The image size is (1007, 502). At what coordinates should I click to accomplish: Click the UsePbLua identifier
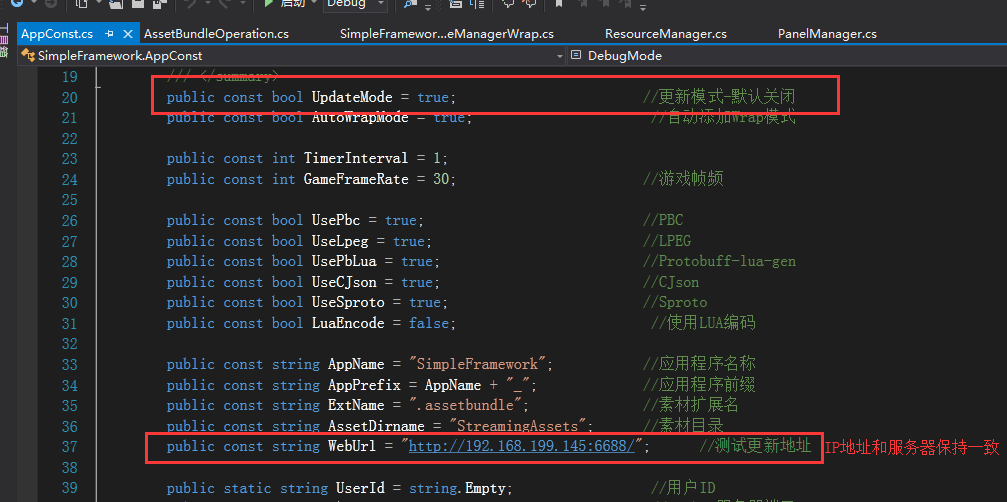click(344, 261)
